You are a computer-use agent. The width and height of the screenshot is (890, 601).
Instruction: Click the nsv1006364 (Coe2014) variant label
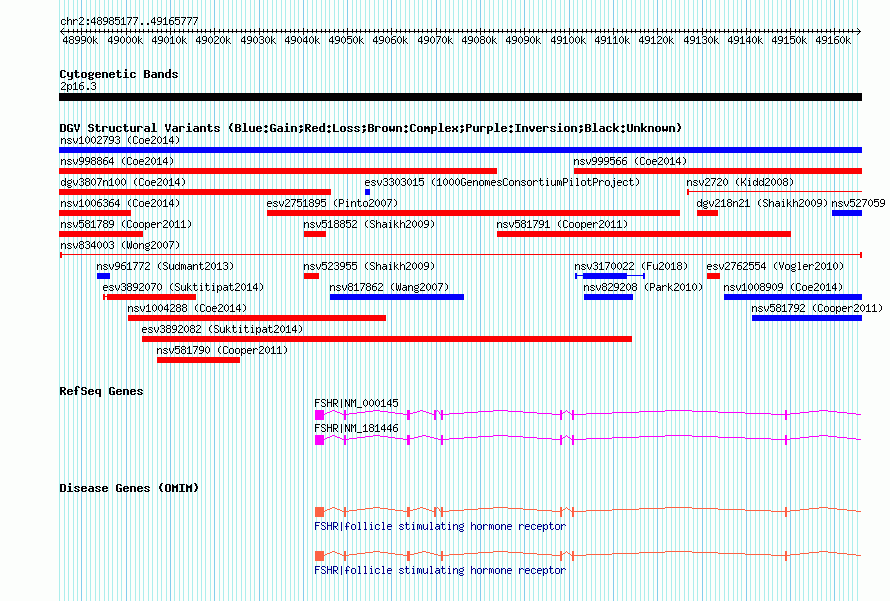(x=119, y=203)
